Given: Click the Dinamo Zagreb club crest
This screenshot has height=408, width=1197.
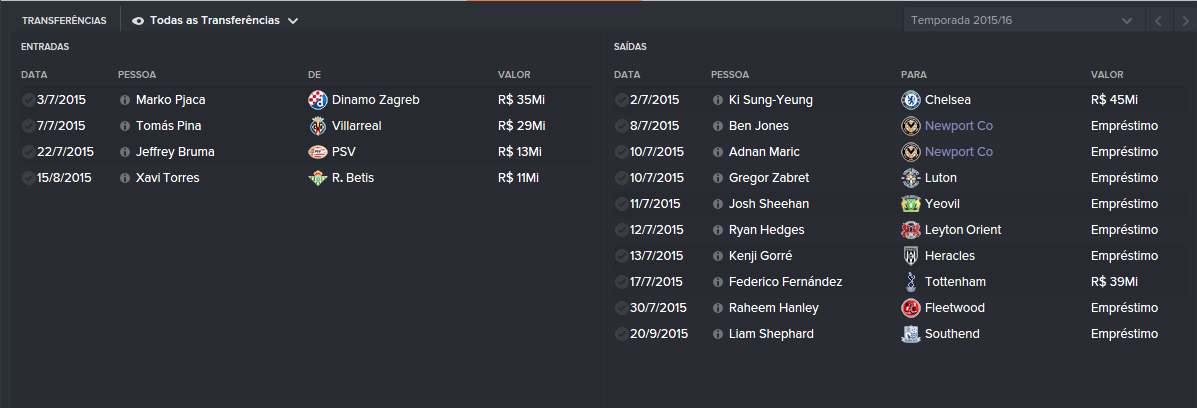Looking at the screenshot, I should 318,100.
